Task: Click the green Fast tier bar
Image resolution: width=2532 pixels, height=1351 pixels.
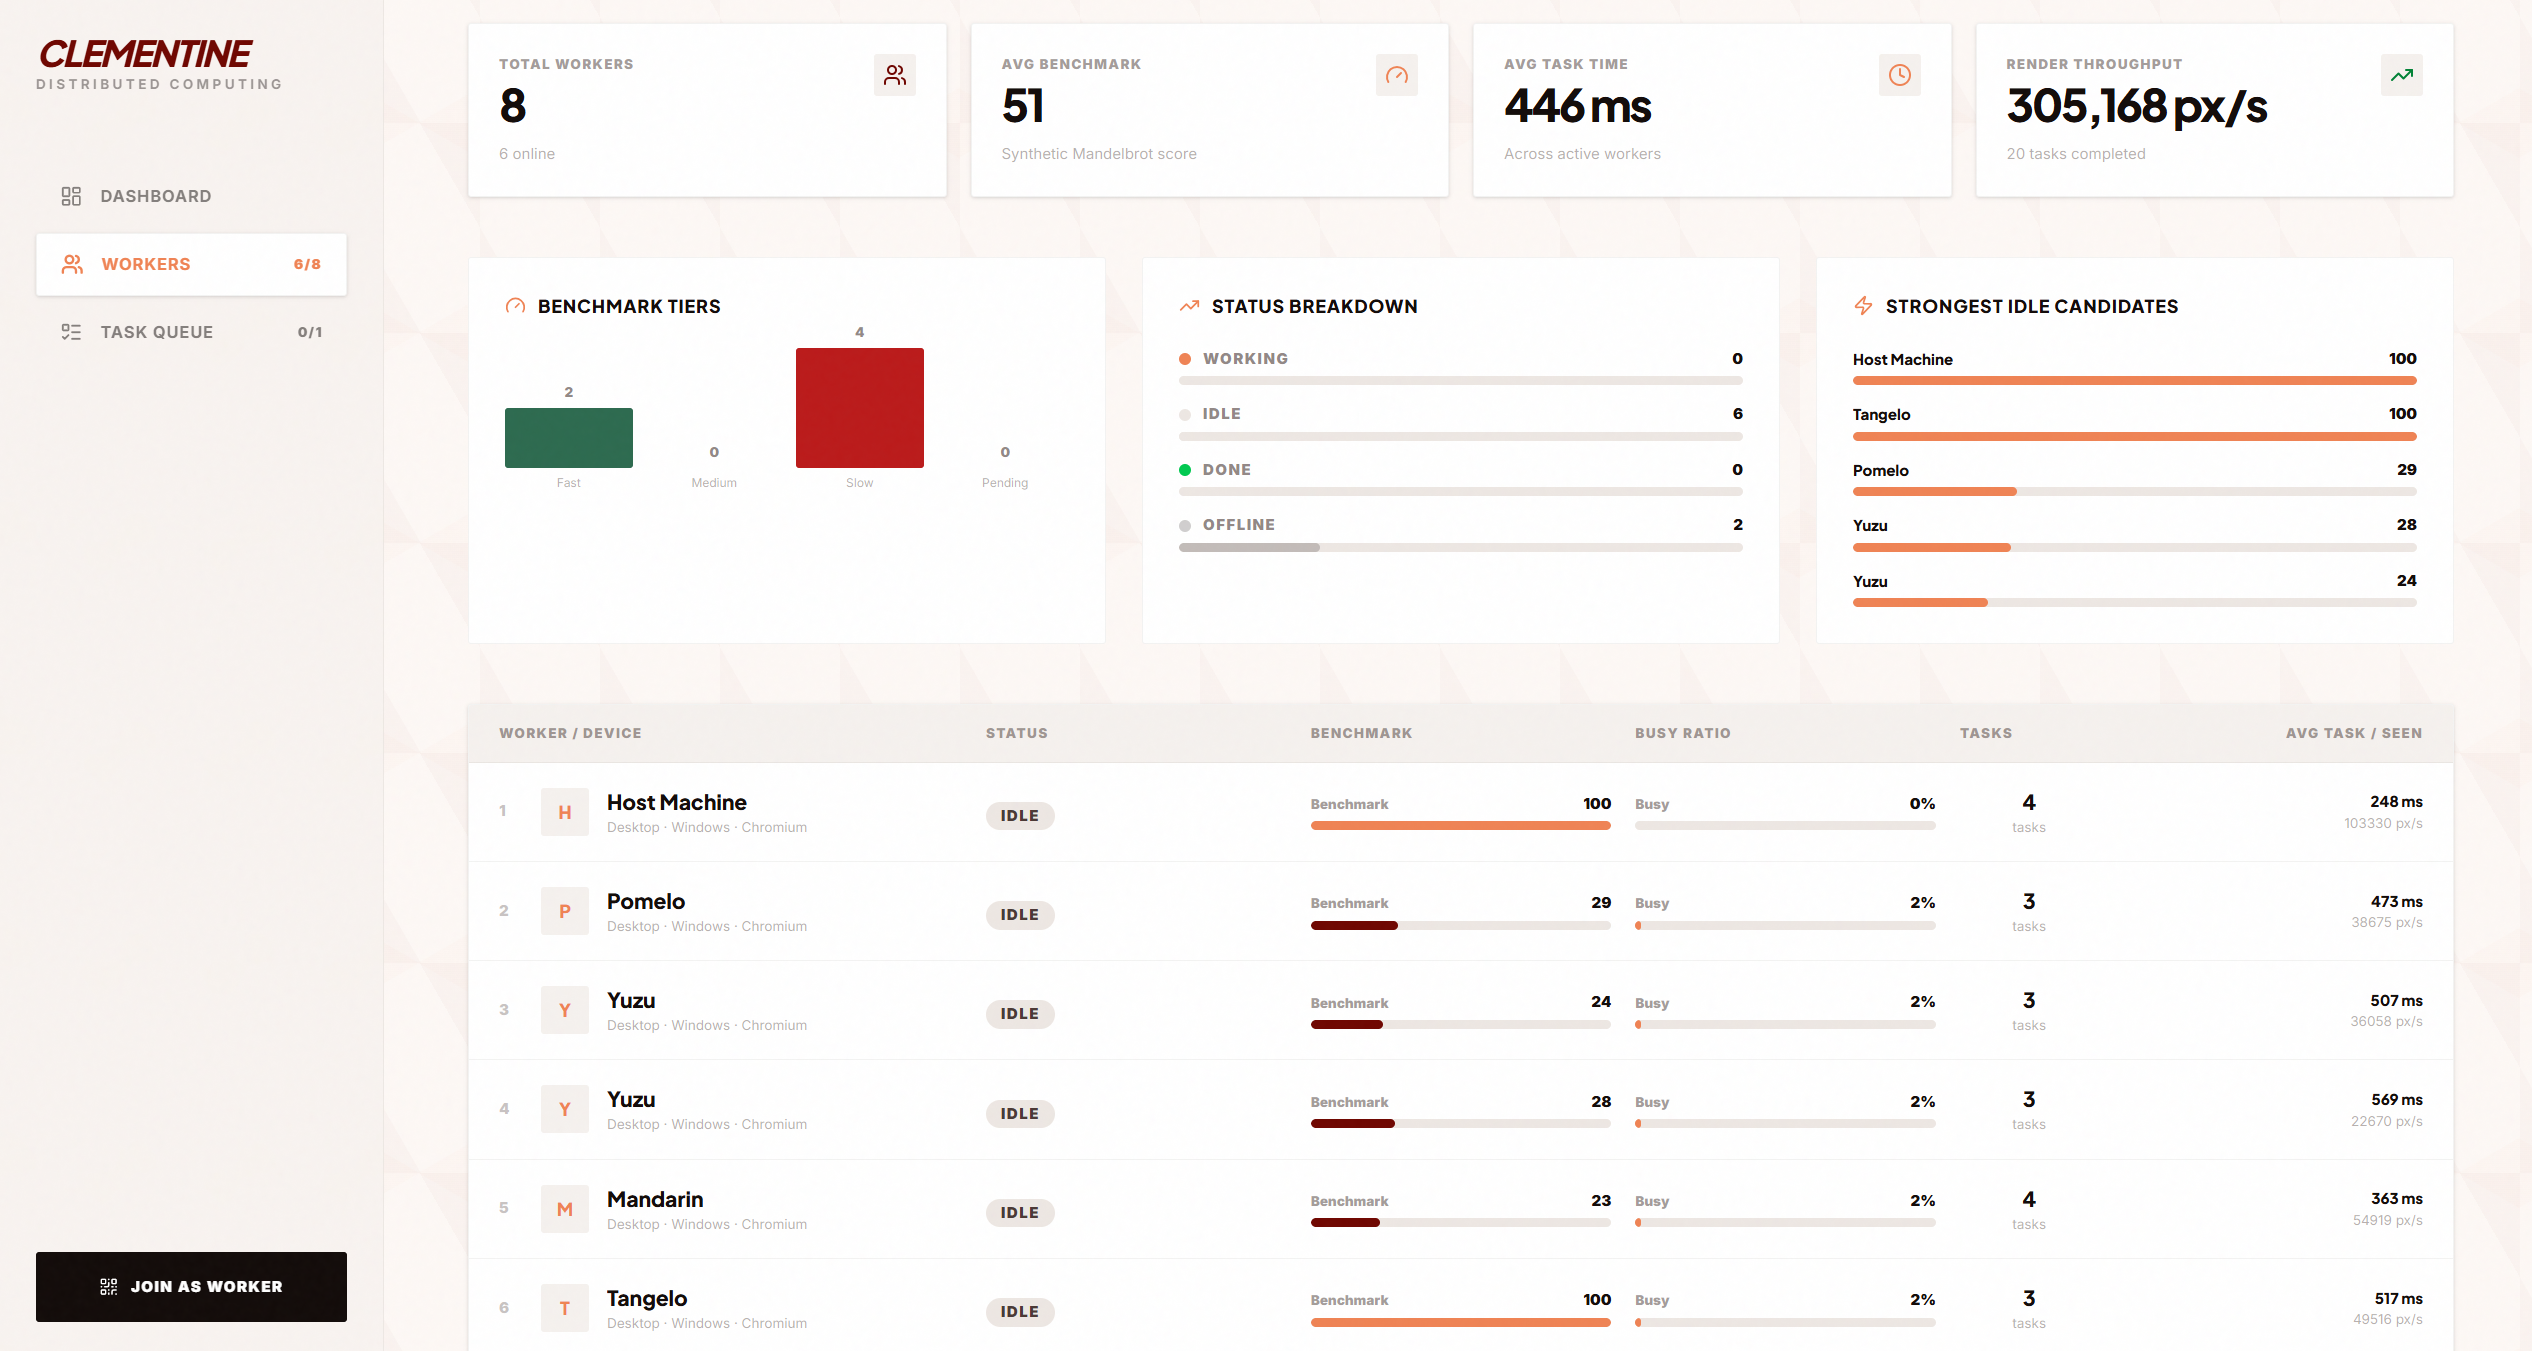Action: tap(568, 438)
